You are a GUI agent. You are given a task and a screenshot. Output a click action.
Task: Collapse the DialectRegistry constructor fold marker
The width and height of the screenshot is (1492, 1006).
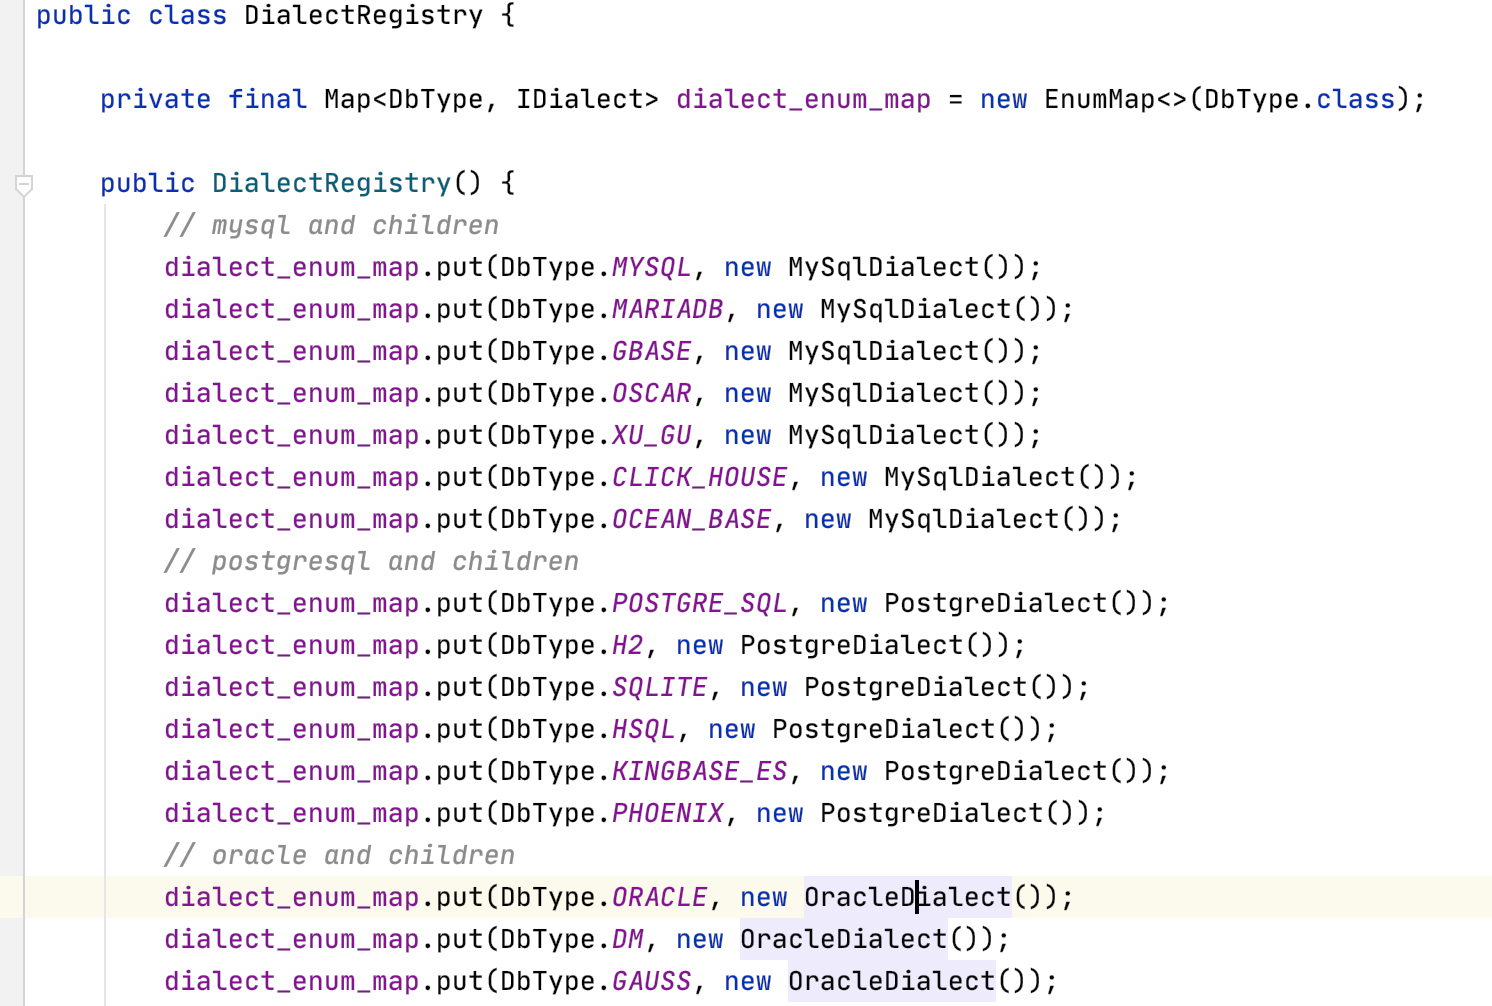(x=24, y=184)
